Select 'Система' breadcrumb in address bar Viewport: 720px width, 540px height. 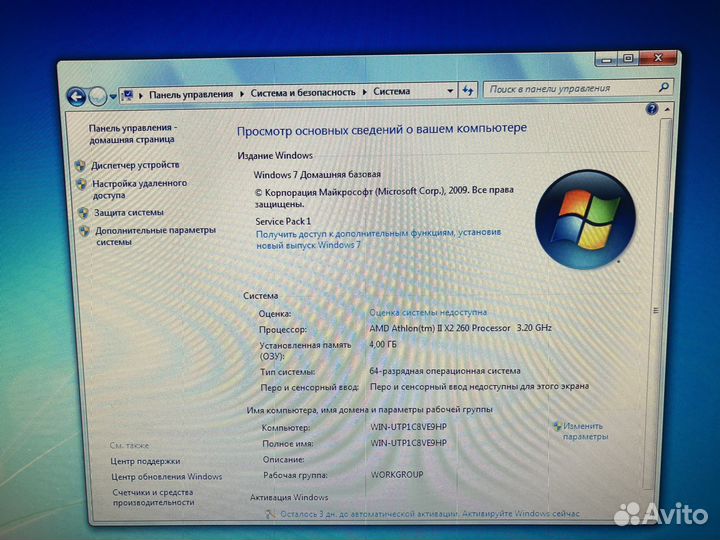tap(391, 91)
